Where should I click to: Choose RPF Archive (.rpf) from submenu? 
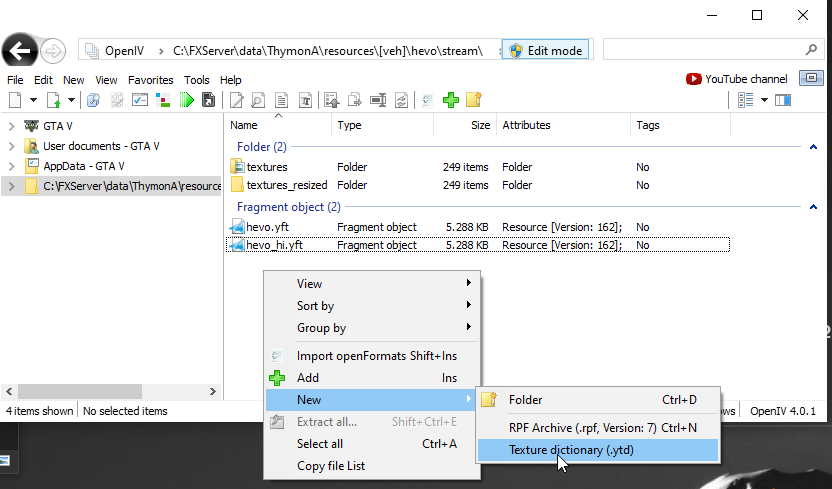598,428
